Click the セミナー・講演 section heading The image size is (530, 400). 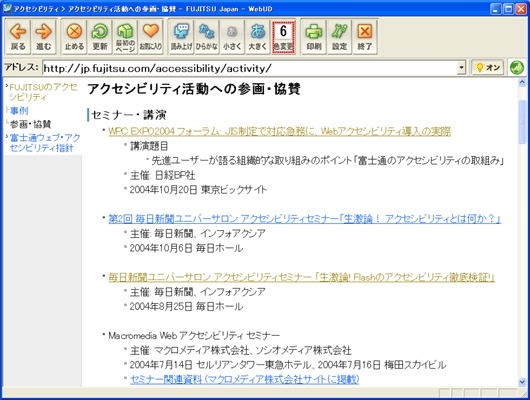pyautogui.click(x=129, y=115)
